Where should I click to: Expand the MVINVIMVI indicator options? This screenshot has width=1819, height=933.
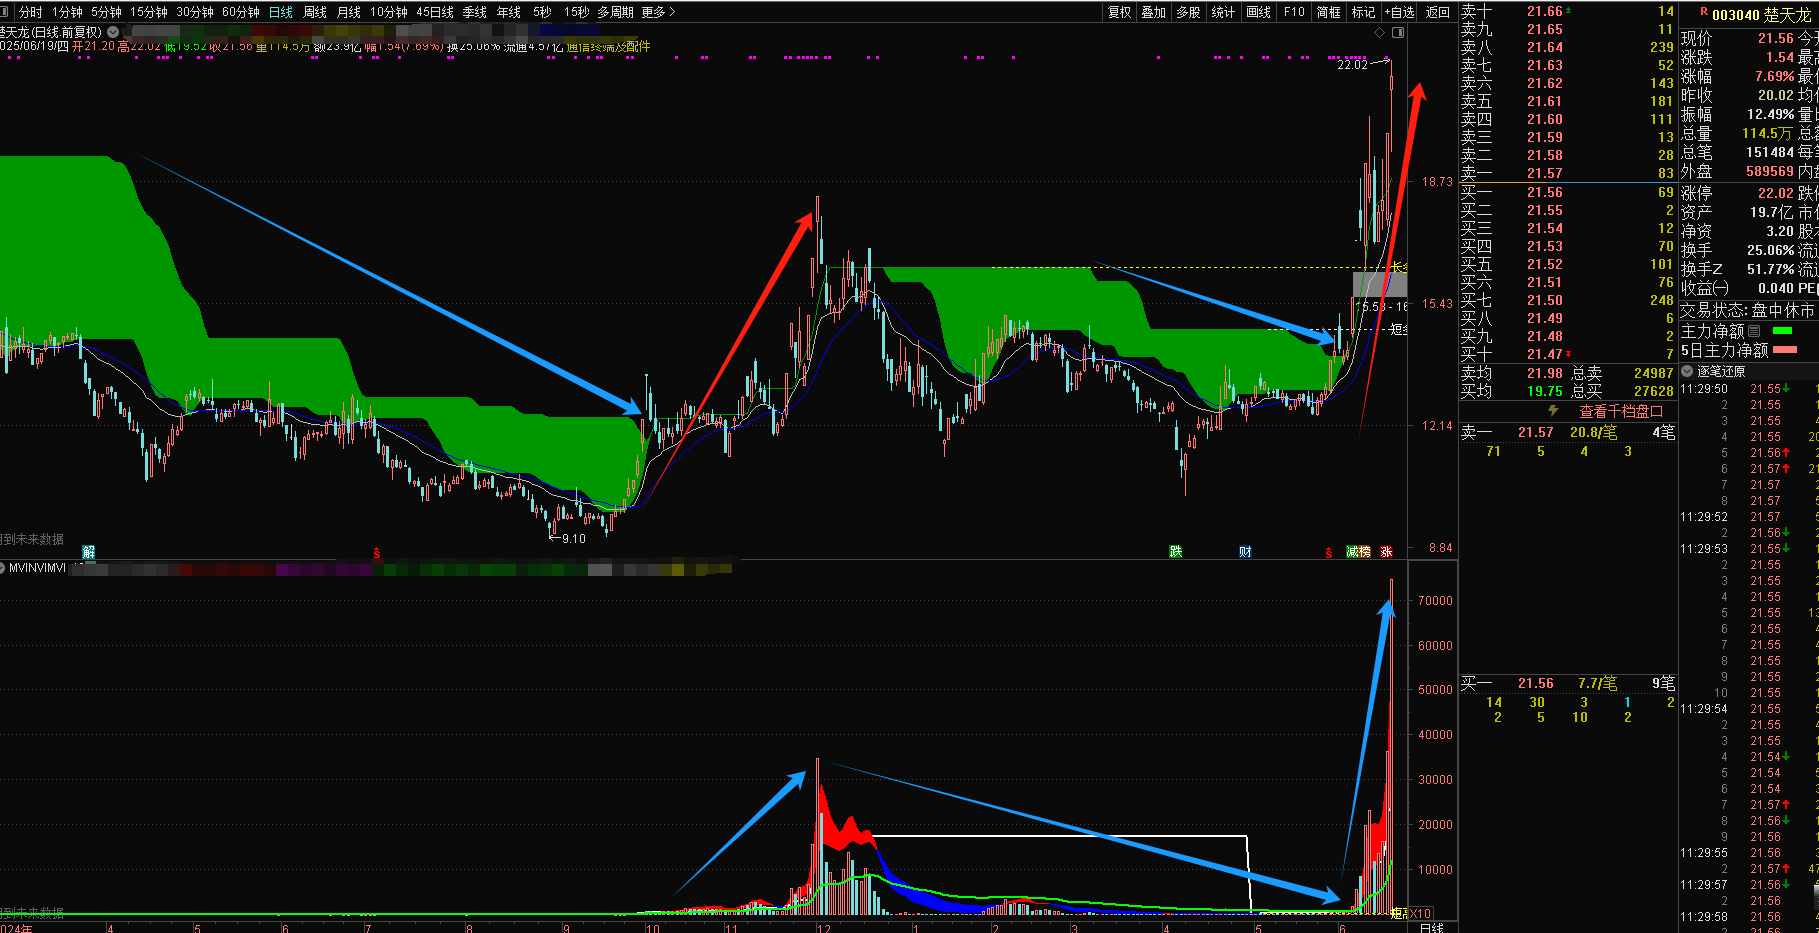point(3,567)
